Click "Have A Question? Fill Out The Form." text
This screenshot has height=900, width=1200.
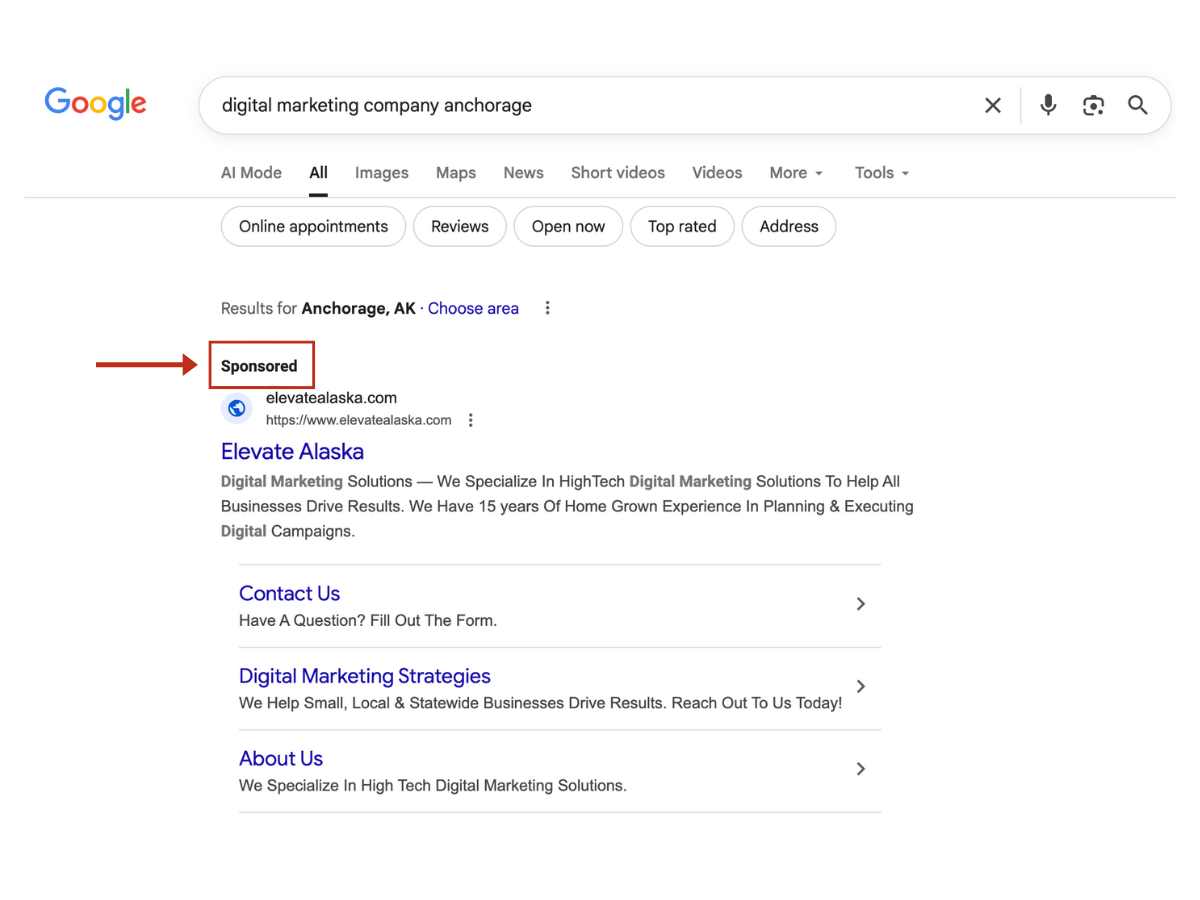point(368,620)
